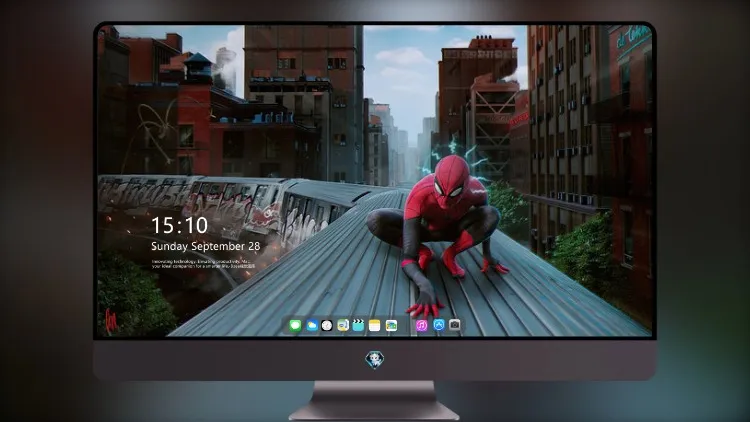Launch the Weather app from the dock
The height and width of the screenshot is (422, 750).
(x=311, y=326)
